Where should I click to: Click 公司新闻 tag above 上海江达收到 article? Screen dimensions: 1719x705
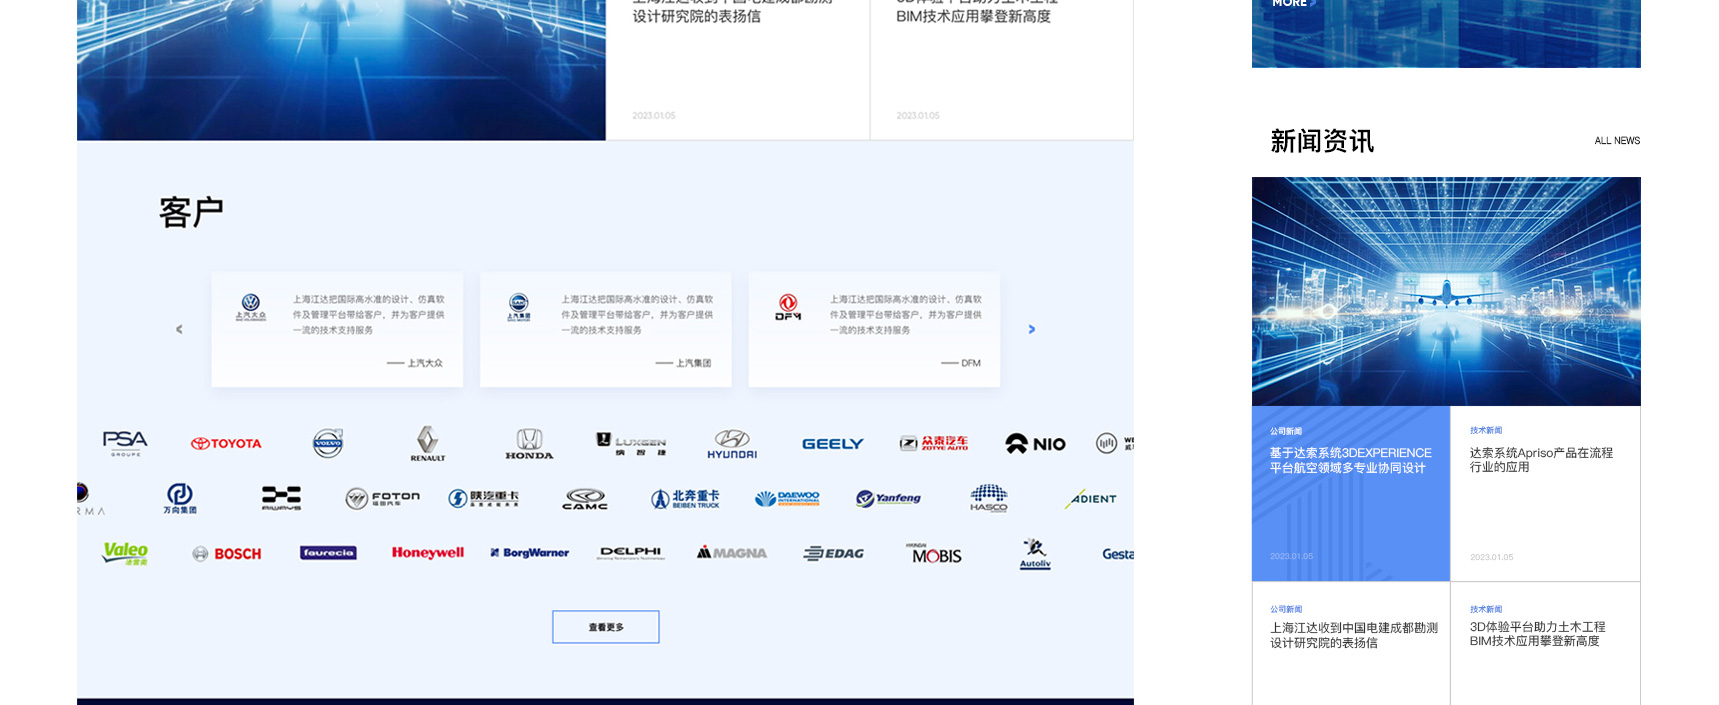pos(1286,609)
